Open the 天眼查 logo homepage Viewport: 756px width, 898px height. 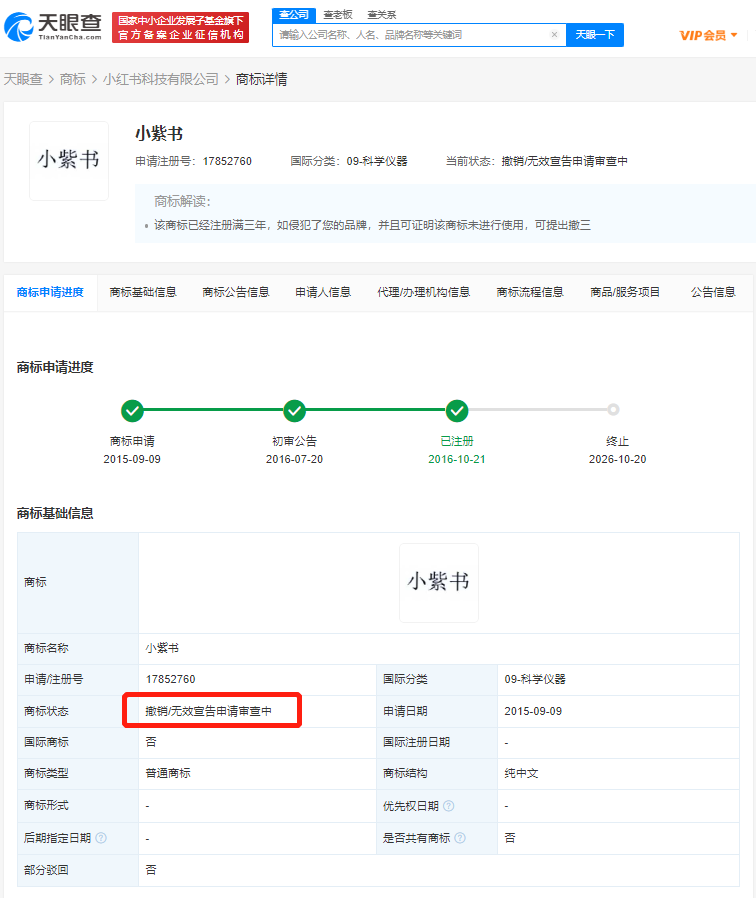tap(53, 26)
